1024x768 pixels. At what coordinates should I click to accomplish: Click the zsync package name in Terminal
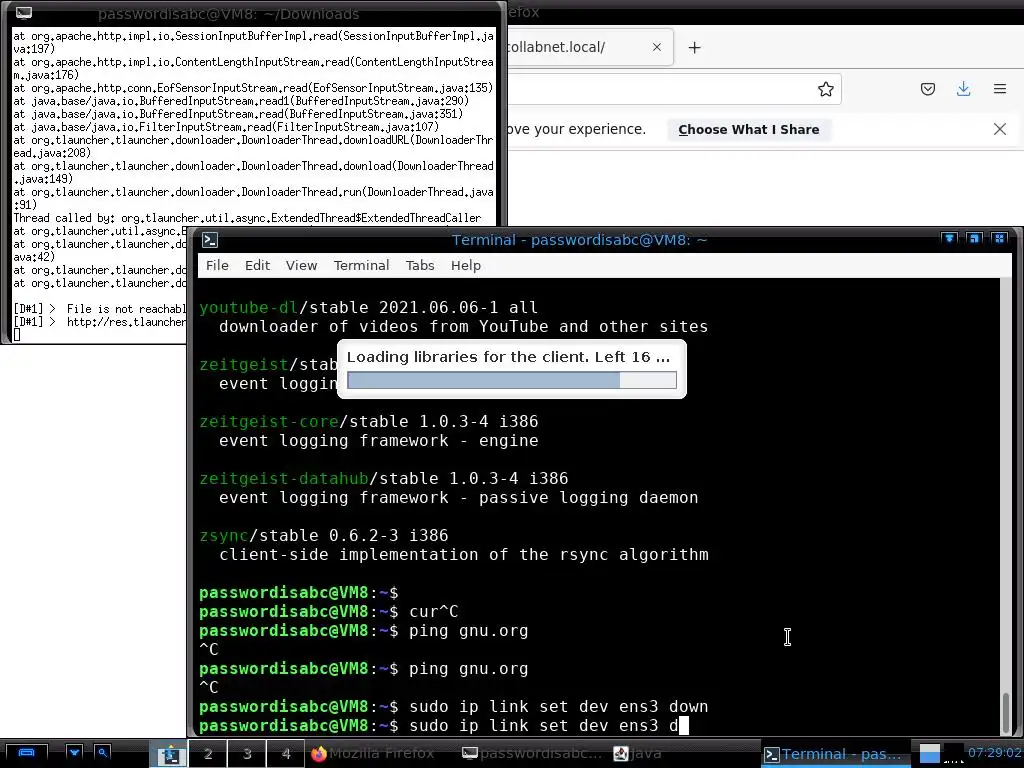point(223,536)
